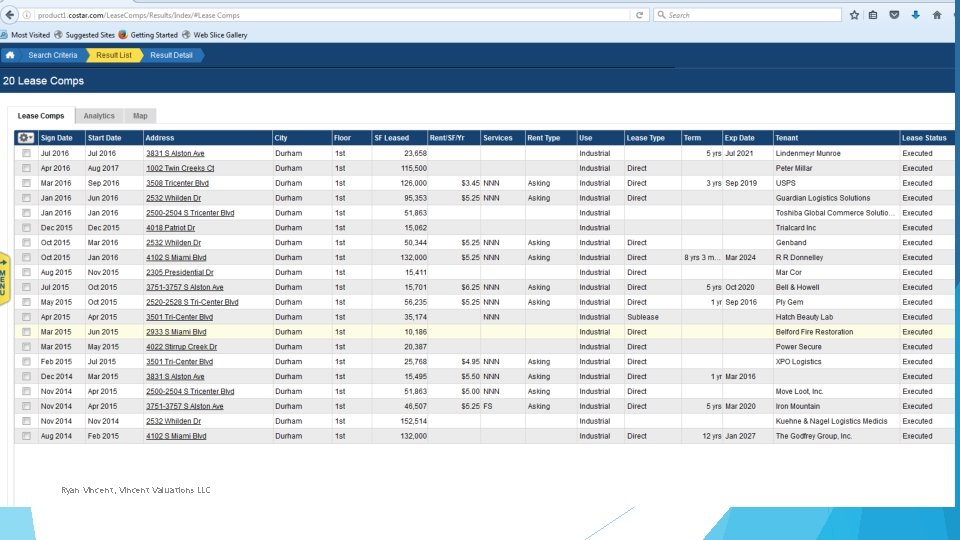
Task: Open the bookmarks list icon
Action: 873,15
